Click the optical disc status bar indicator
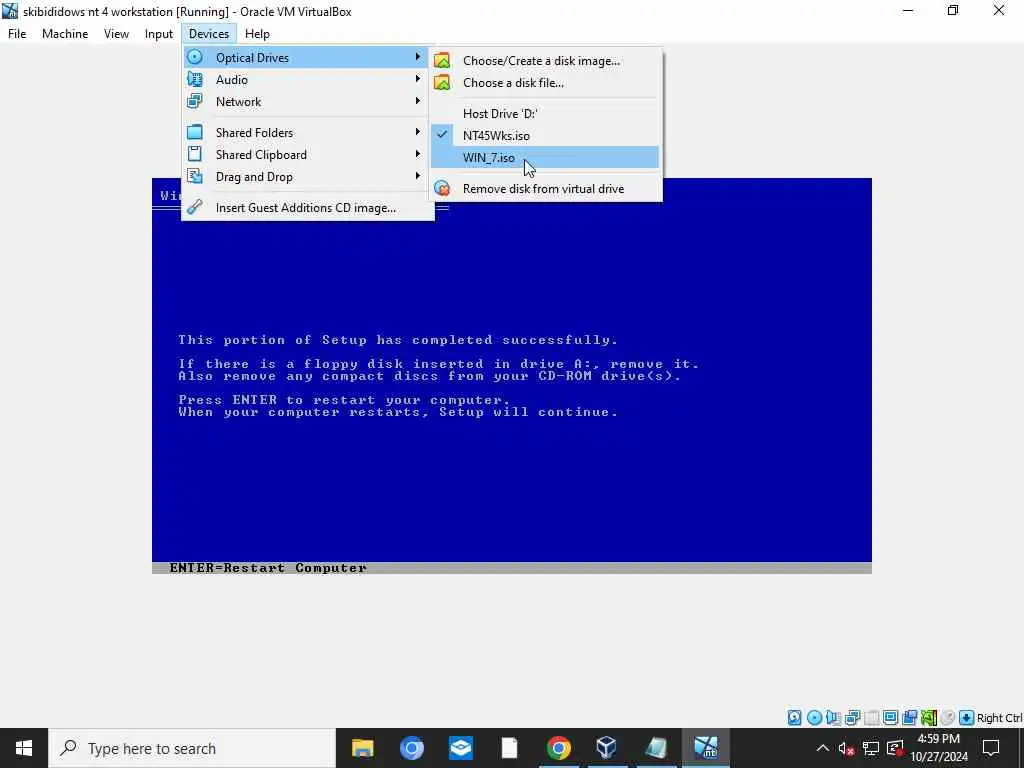Screen dimensions: 1024x768 coord(814,718)
